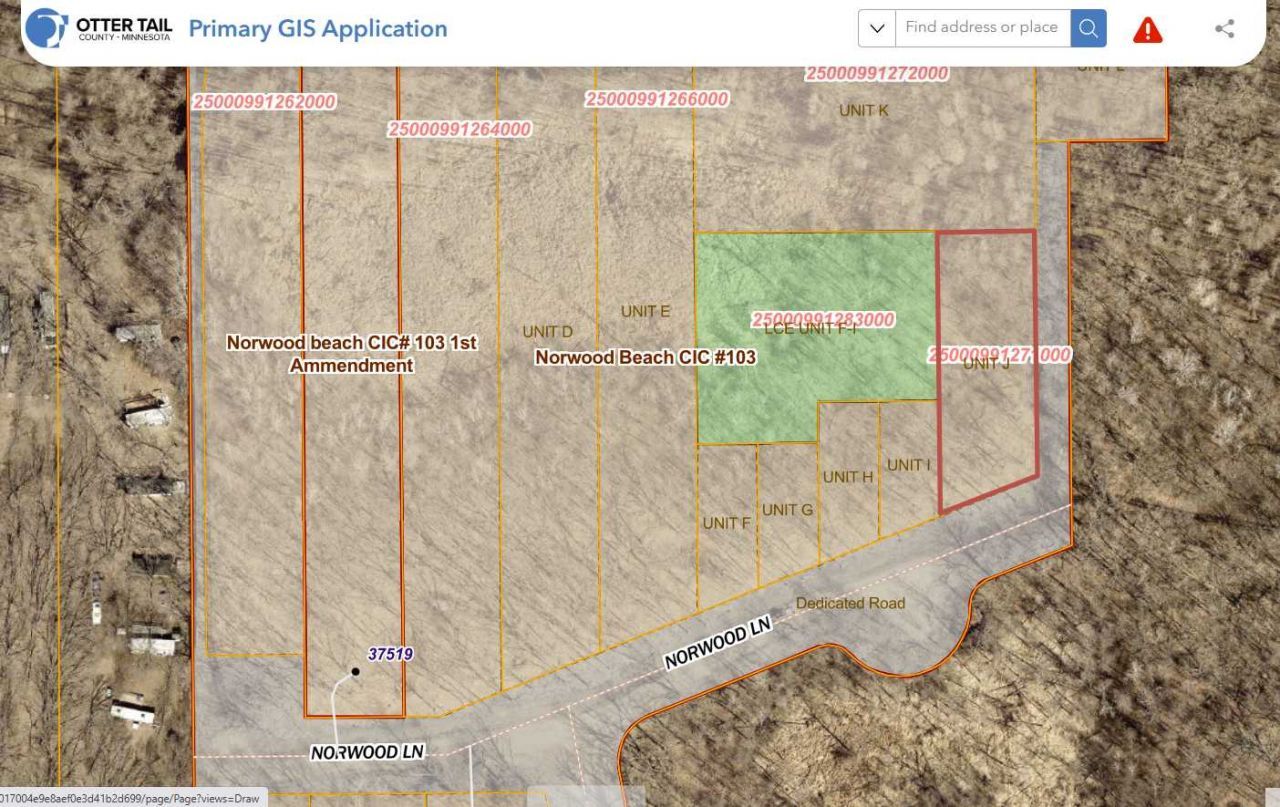Click the address point dot near 37519
The width and height of the screenshot is (1280, 807).
tap(355, 672)
